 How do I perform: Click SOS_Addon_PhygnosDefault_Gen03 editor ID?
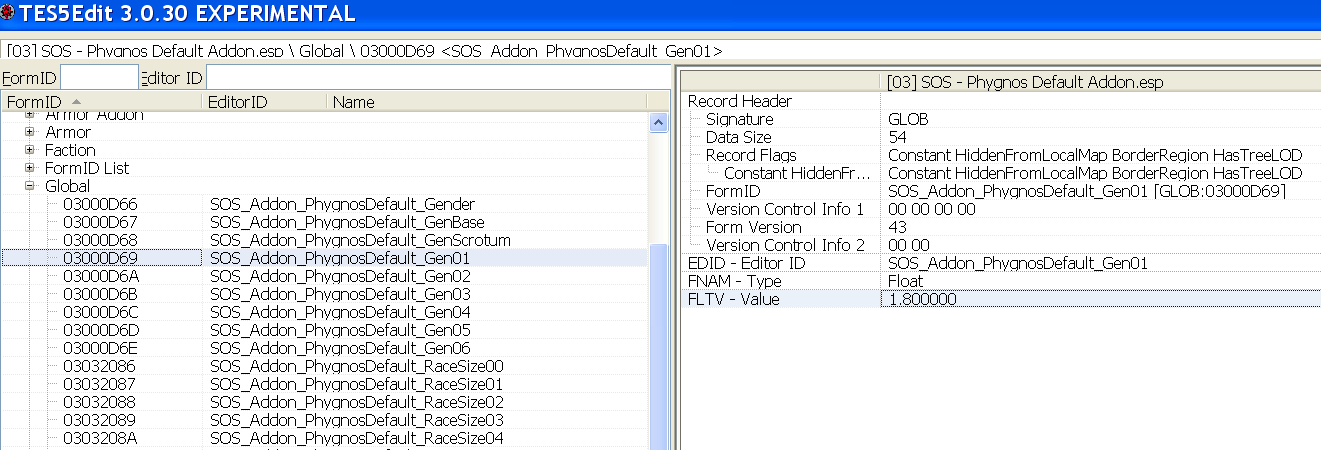(340, 294)
